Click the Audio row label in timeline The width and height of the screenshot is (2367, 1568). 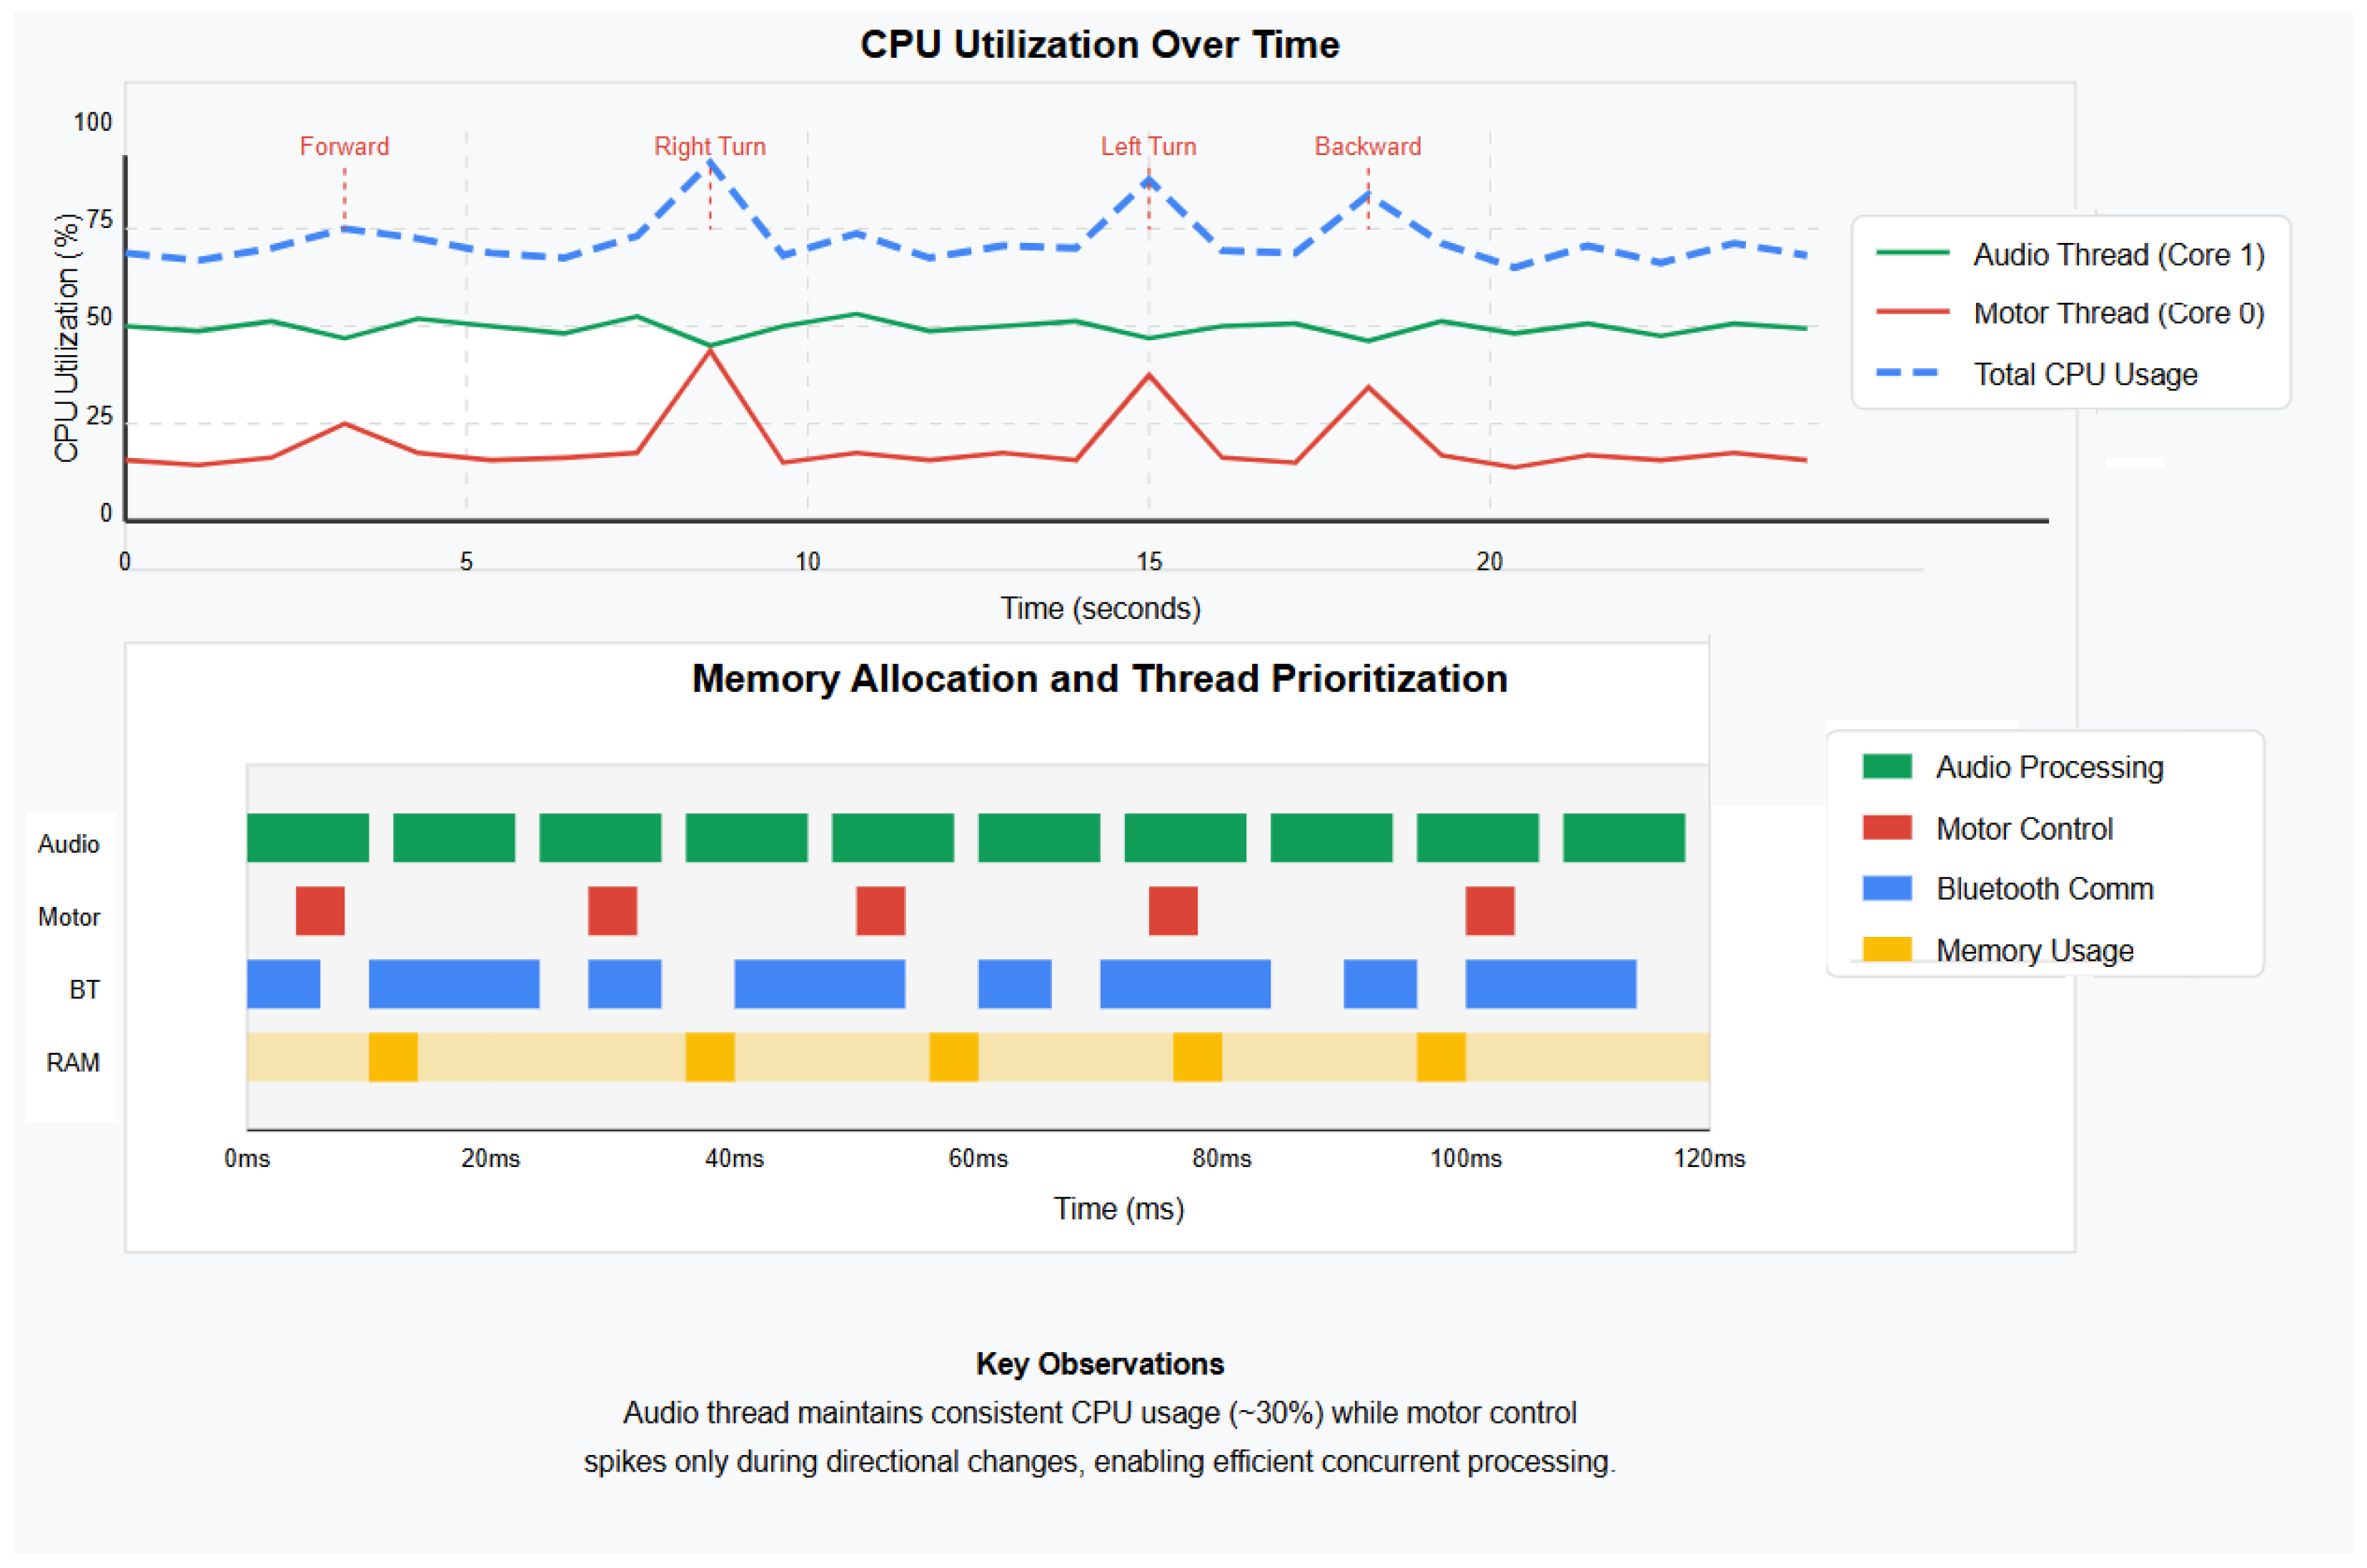(x=69, y=845)
